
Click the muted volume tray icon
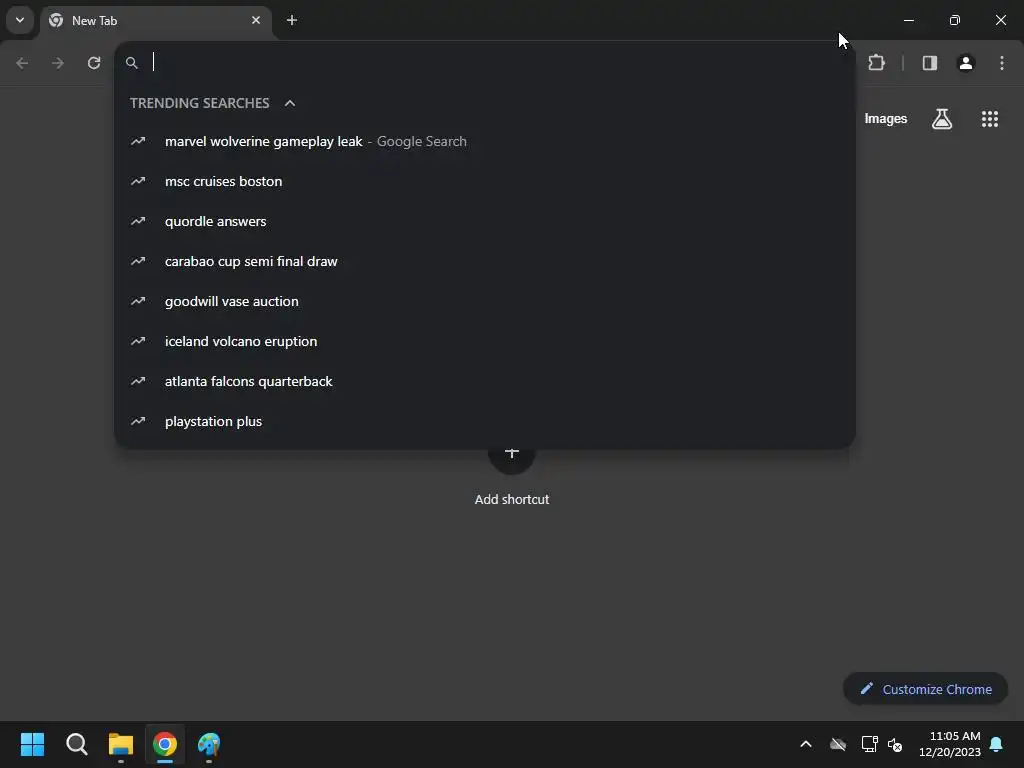pos(895,744)
